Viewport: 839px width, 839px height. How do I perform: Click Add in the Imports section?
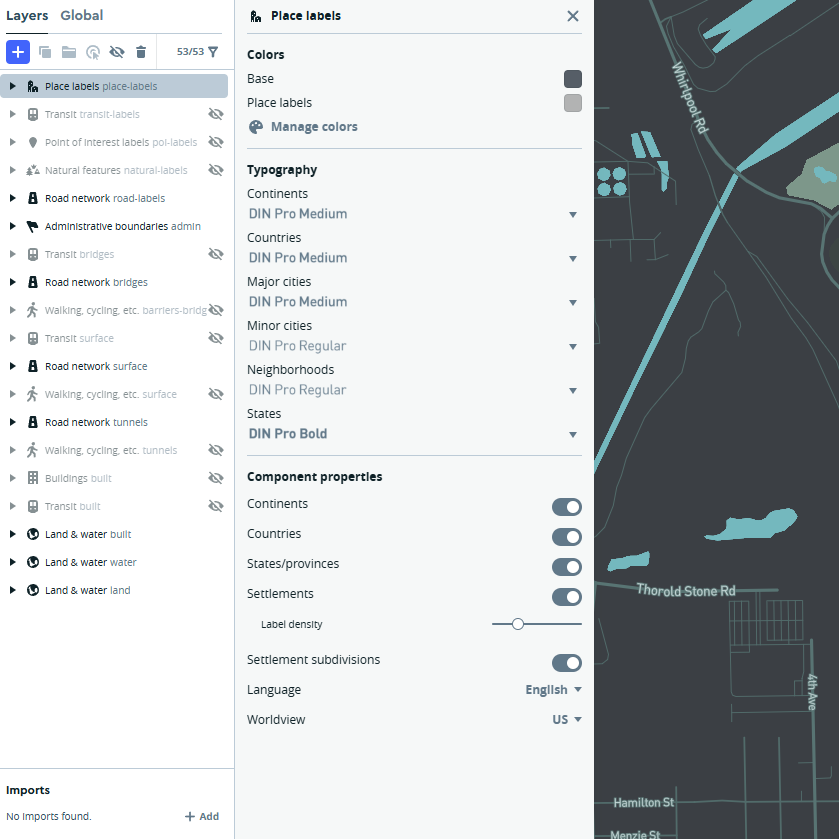tap(202, 816)
